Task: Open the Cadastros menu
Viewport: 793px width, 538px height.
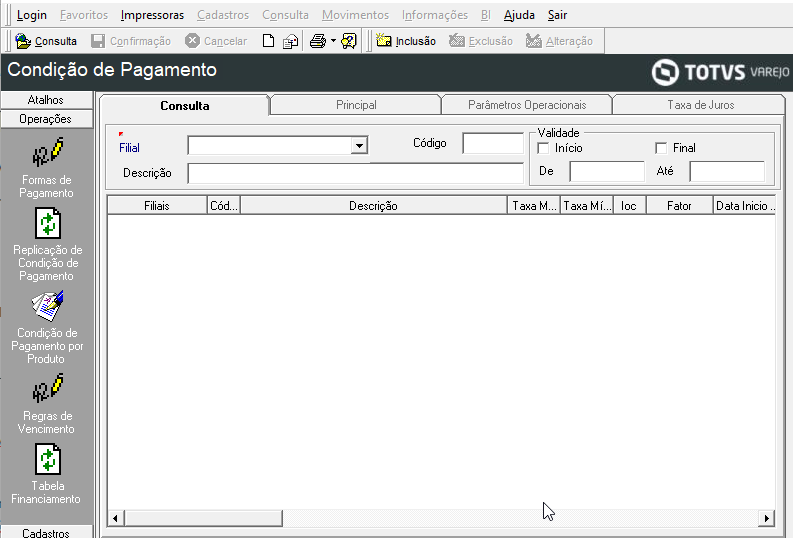Action: [223, 15]
